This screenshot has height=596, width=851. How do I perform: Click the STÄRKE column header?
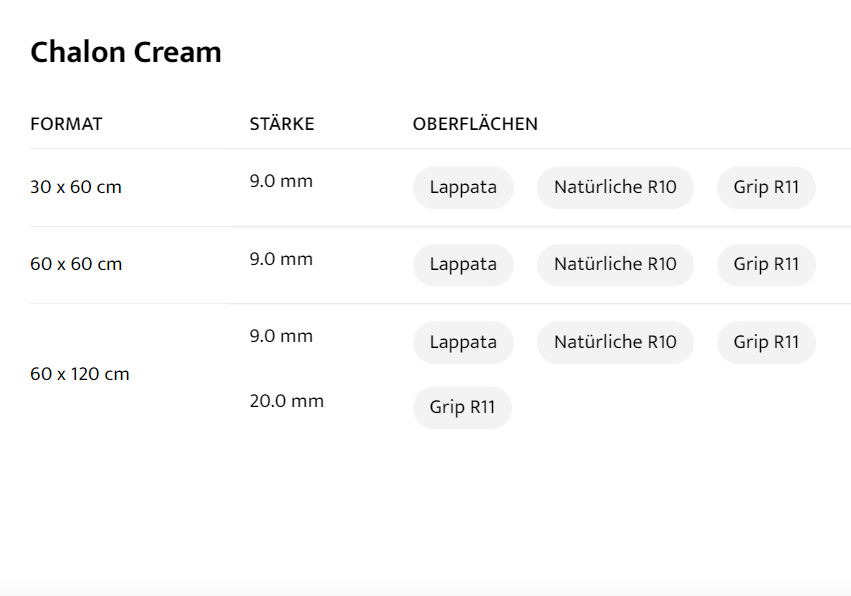282,124
